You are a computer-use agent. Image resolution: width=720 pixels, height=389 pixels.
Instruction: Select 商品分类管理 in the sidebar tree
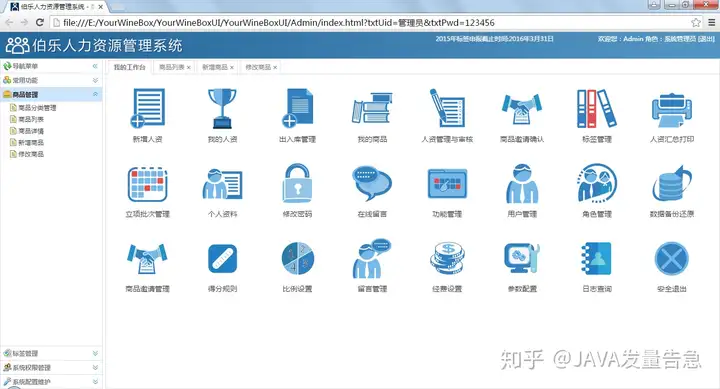(x=37, y=108)
